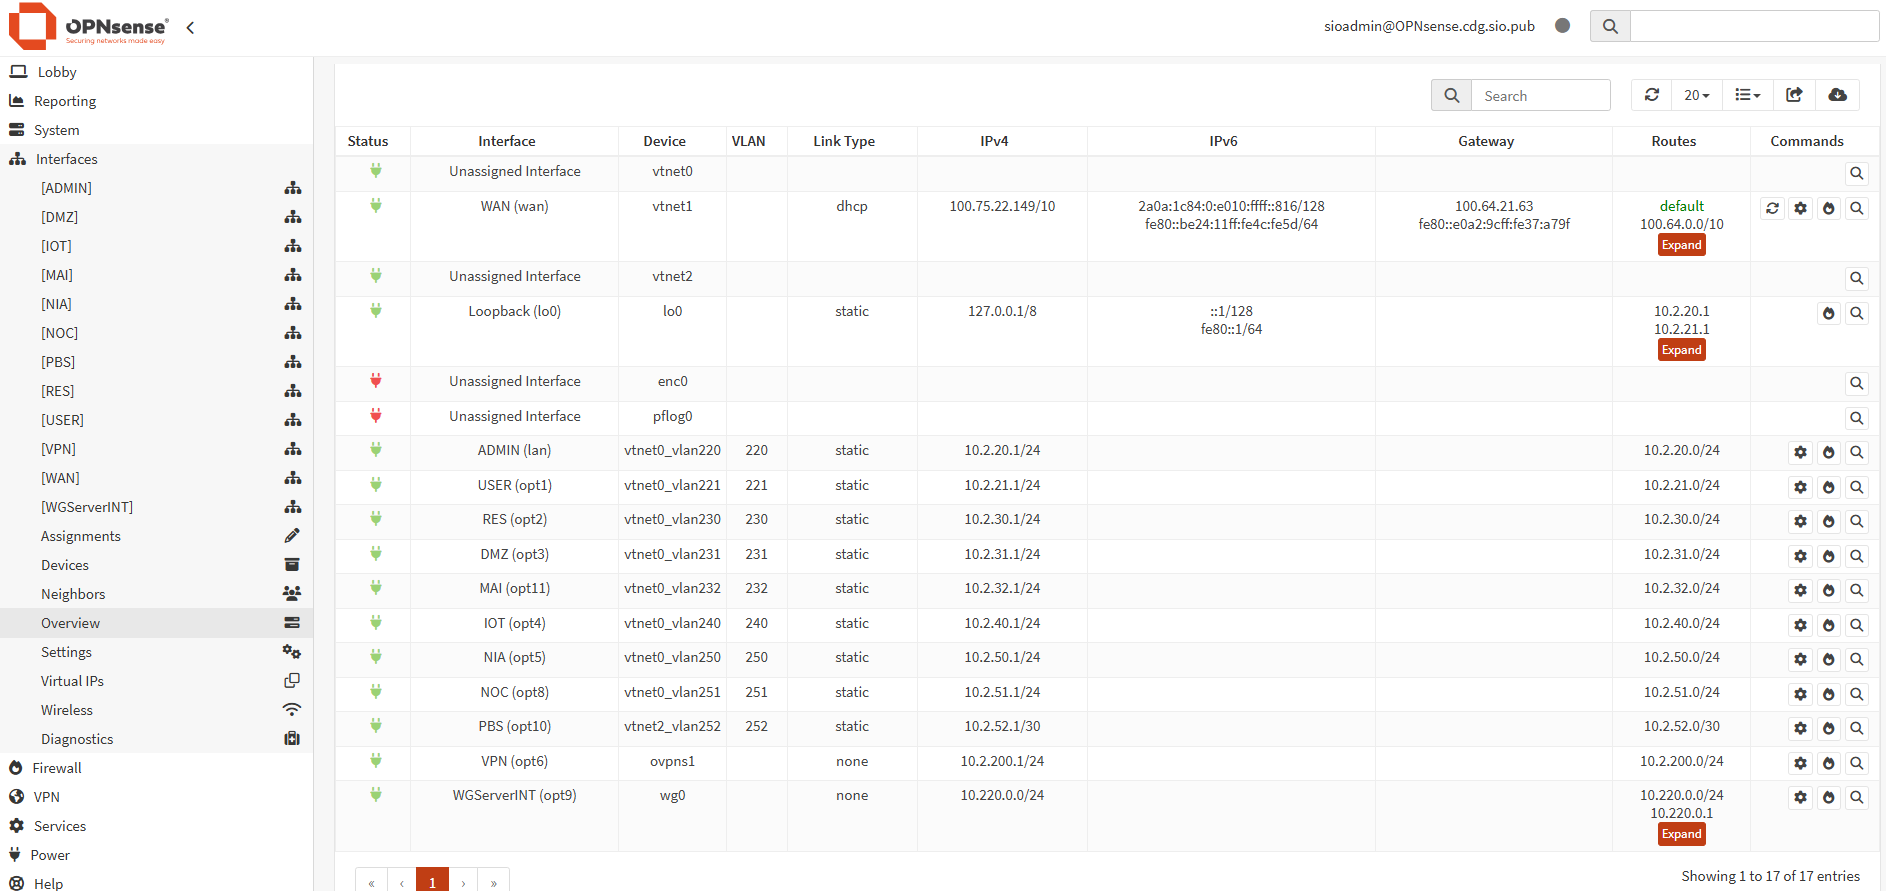
Task: Click the OPNsense logo
Action: pos(88,26)
